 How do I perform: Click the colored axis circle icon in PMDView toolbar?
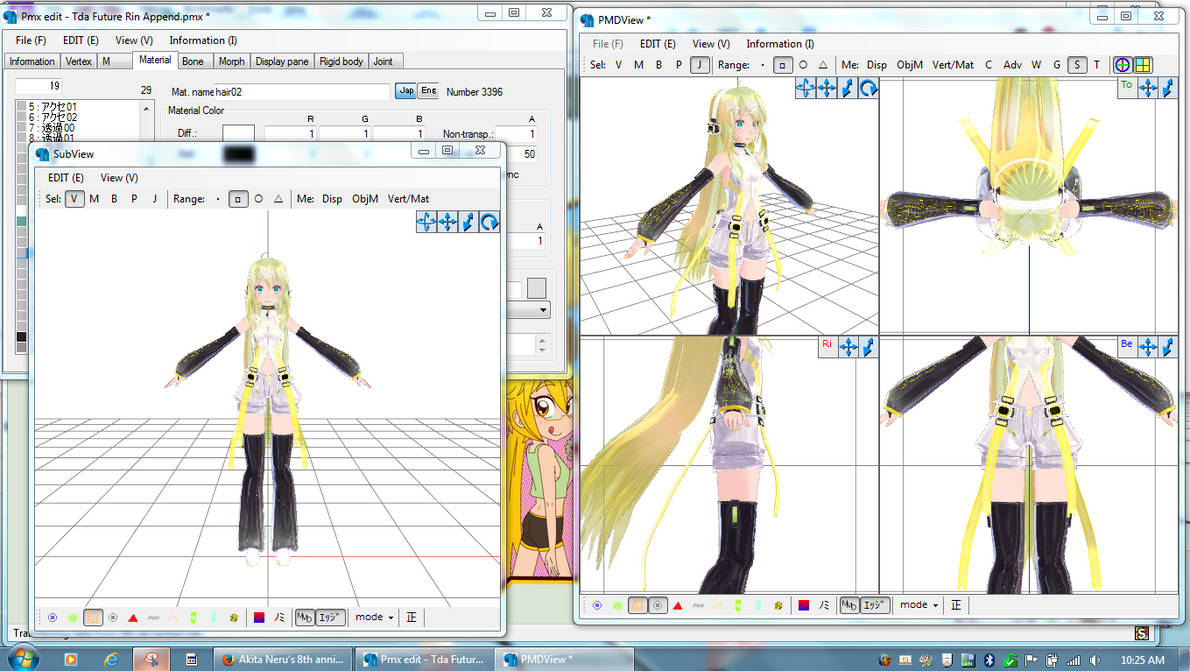1122,65
